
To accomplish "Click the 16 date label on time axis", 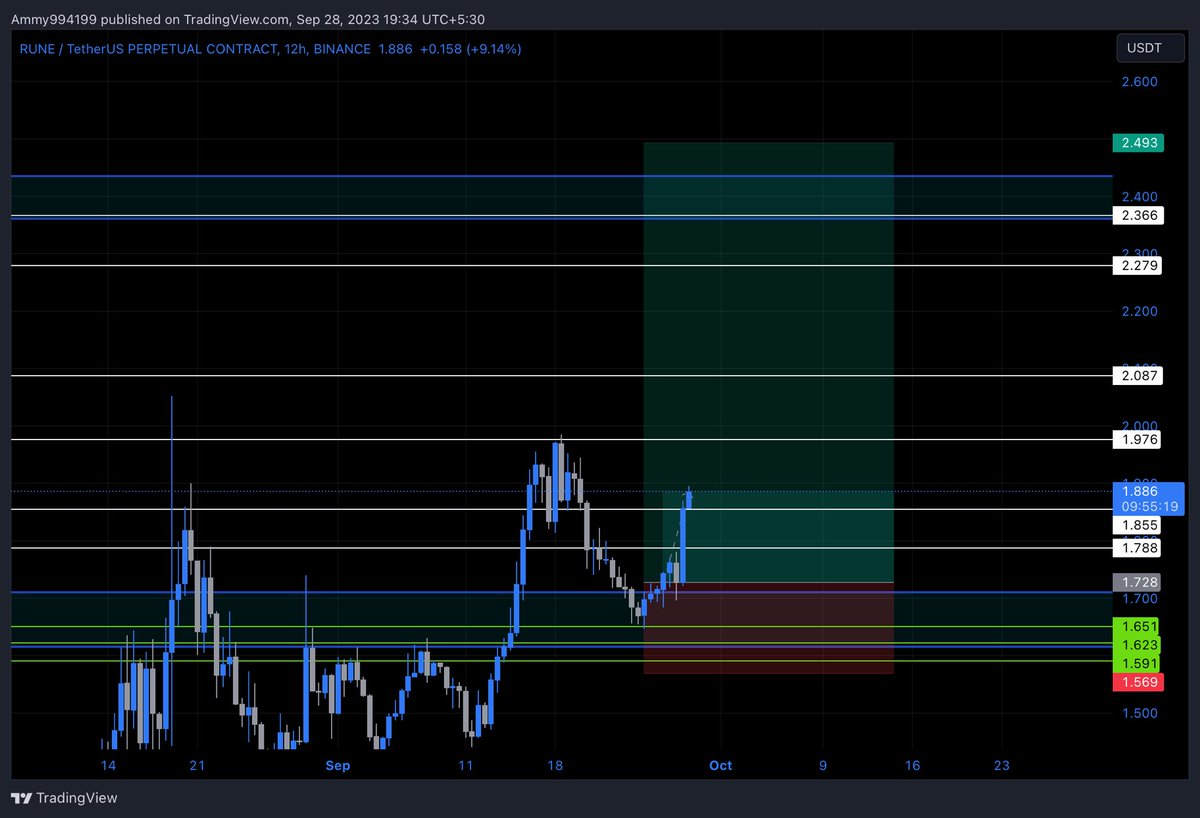I will click(x=913, y=766).
